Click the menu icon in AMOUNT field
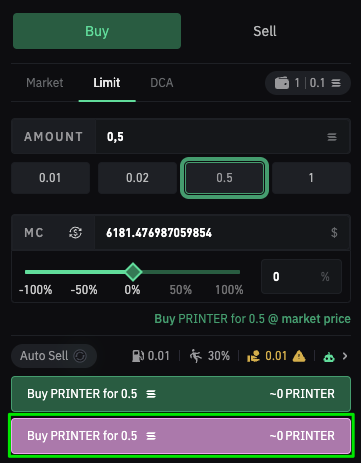 click(332, 137)
